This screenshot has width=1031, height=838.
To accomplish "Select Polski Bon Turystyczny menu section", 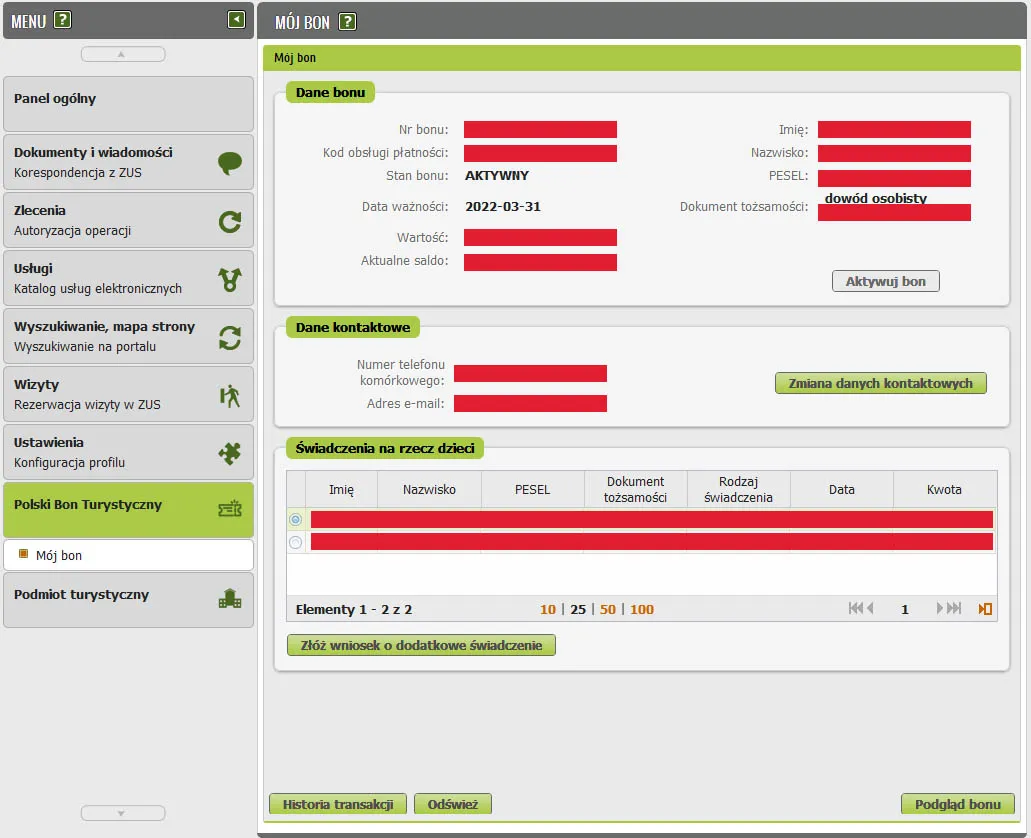I will pyautogui.click(x=128, y=510).
